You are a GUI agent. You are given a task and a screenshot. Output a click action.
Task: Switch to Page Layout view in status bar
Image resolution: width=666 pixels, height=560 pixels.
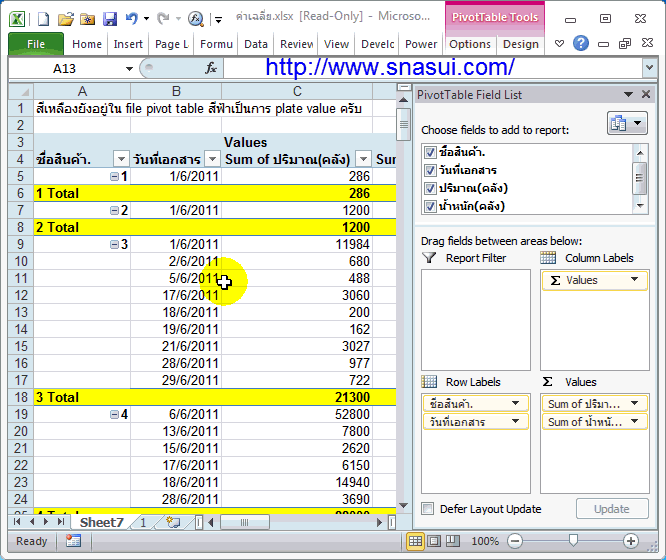[435, 541]
